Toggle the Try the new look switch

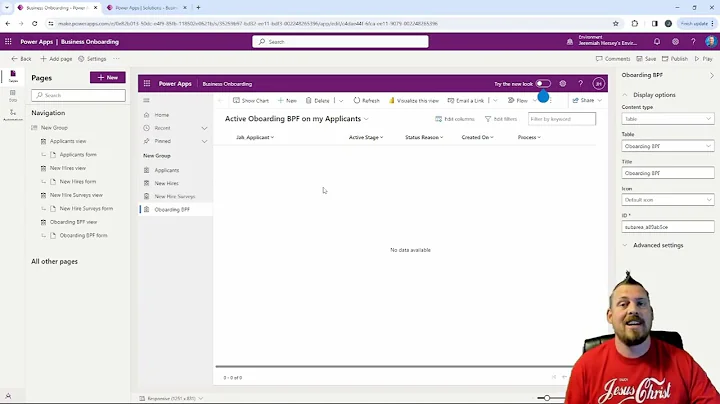(543, 84)
